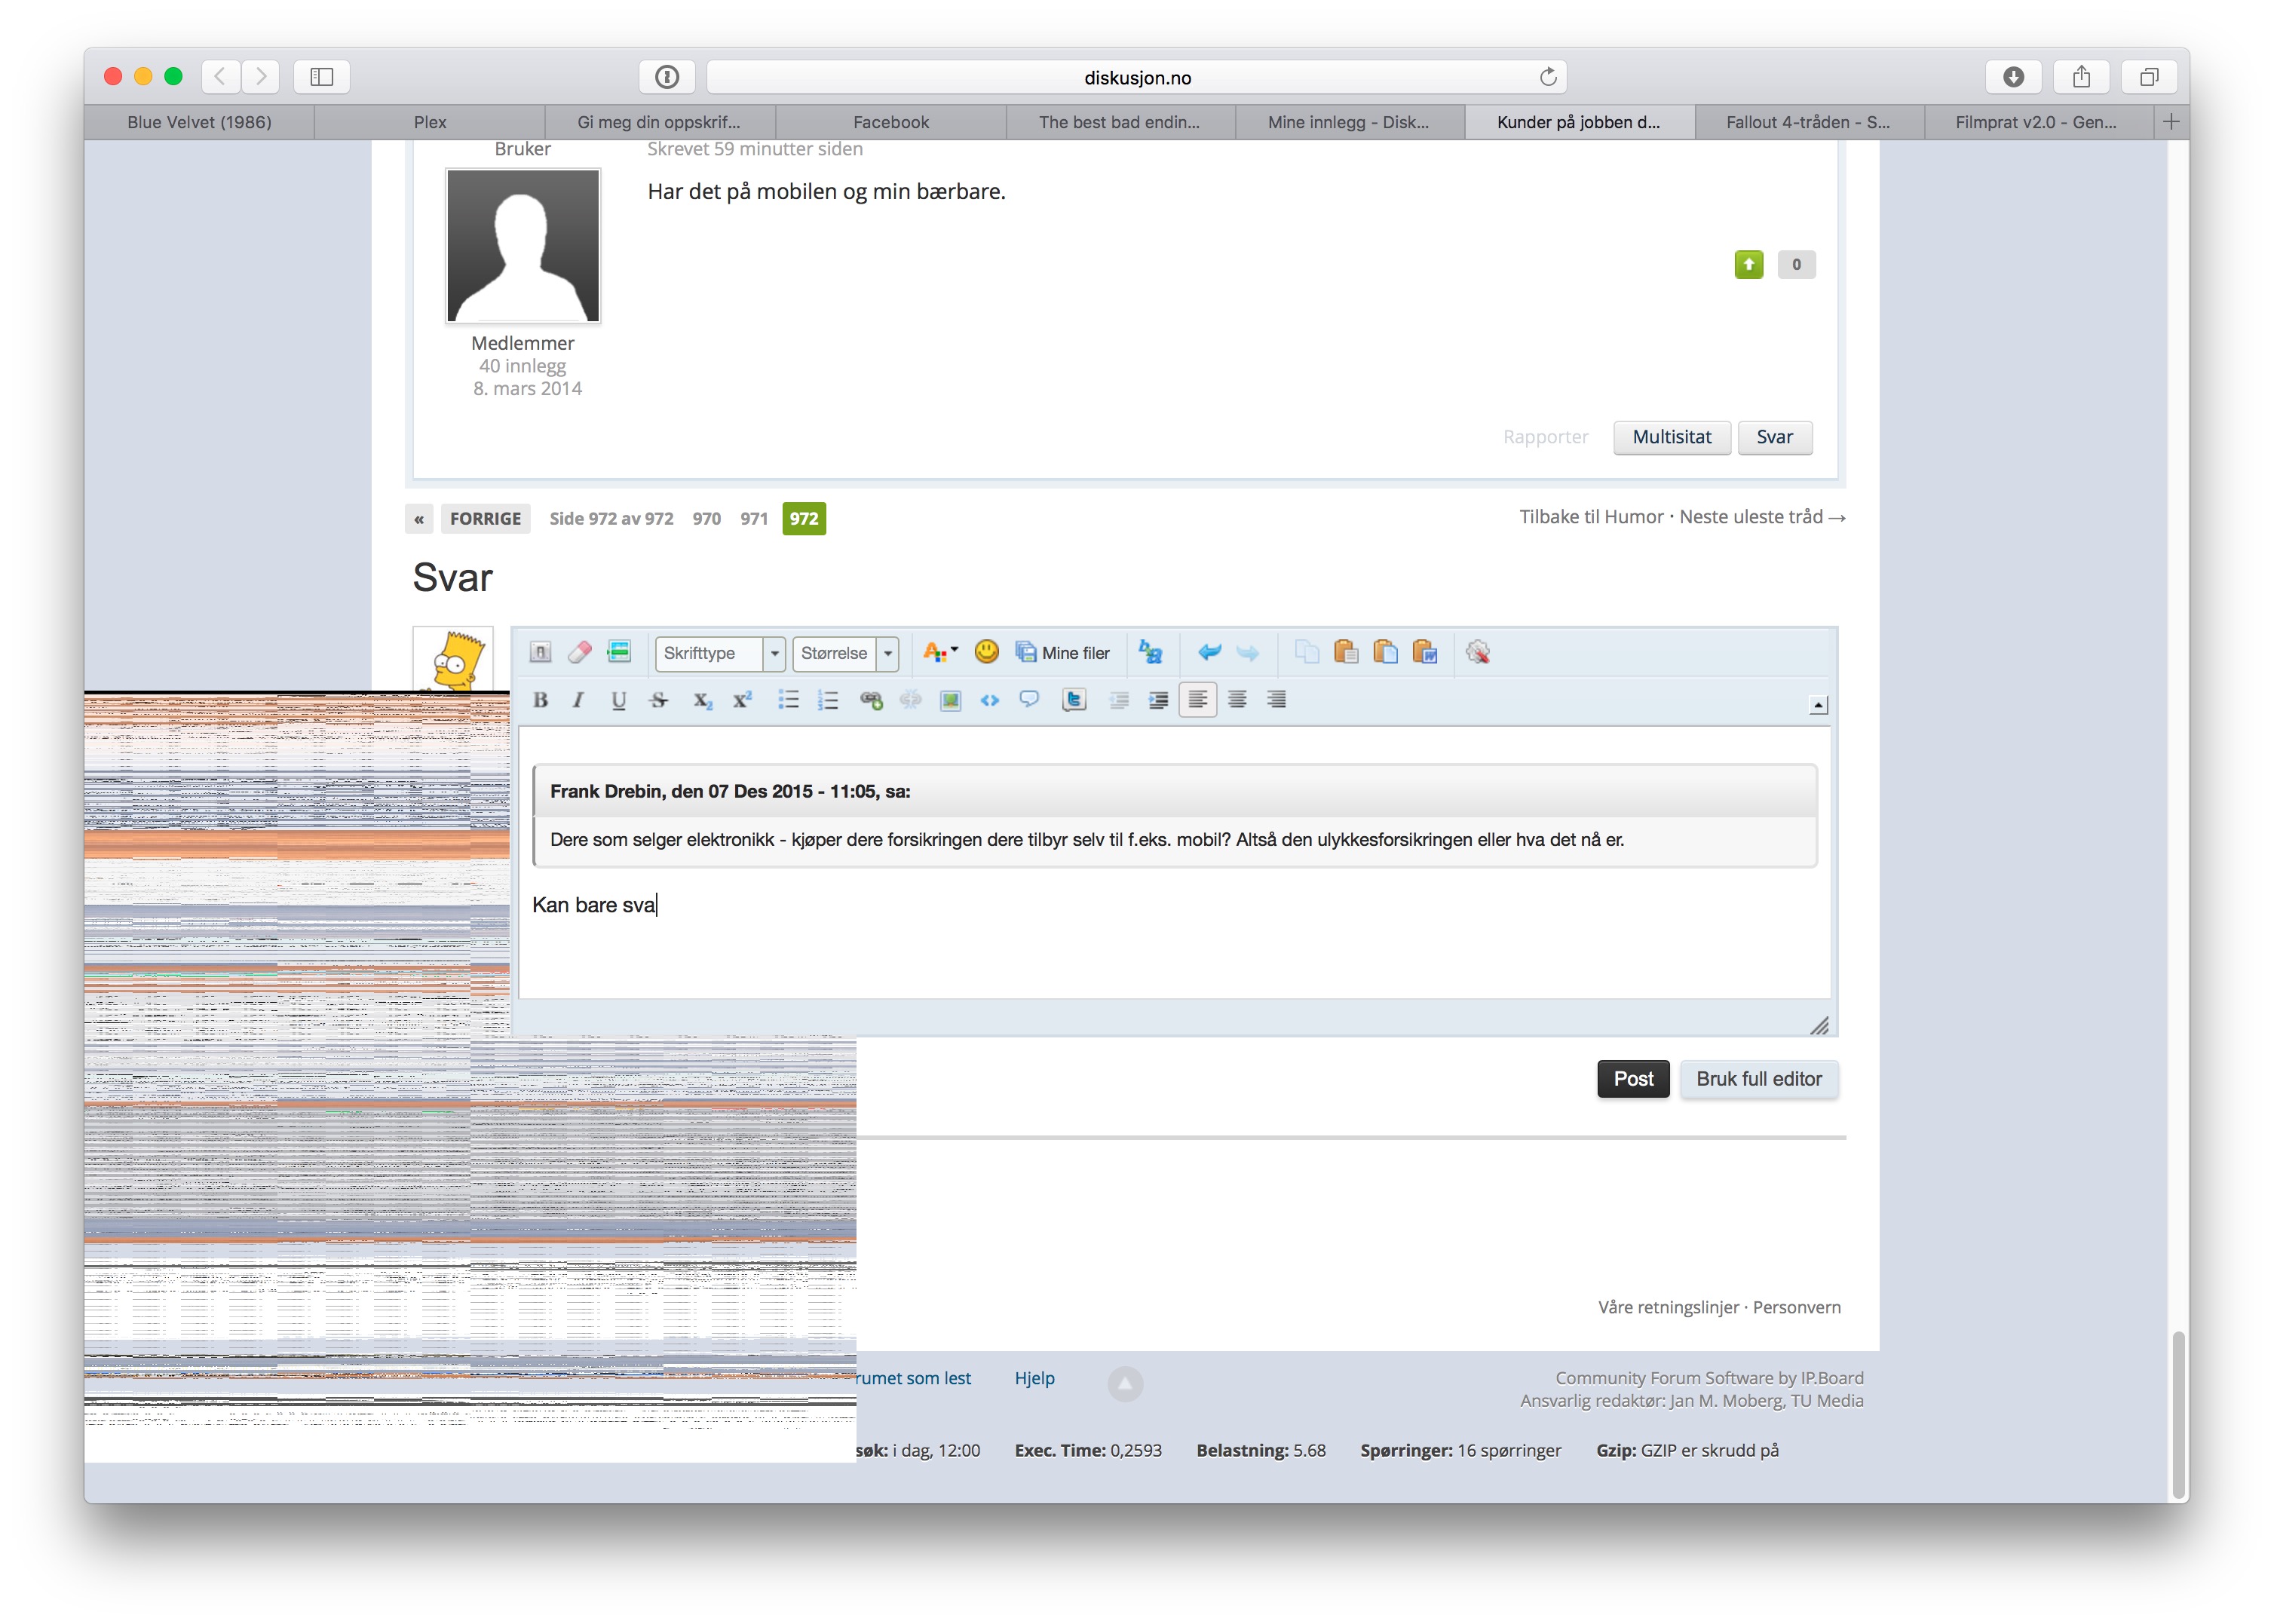2274x1624 pixels.
Task: Switch to Blue Velvet (1986) tab
Action: (x=199, y=122)
